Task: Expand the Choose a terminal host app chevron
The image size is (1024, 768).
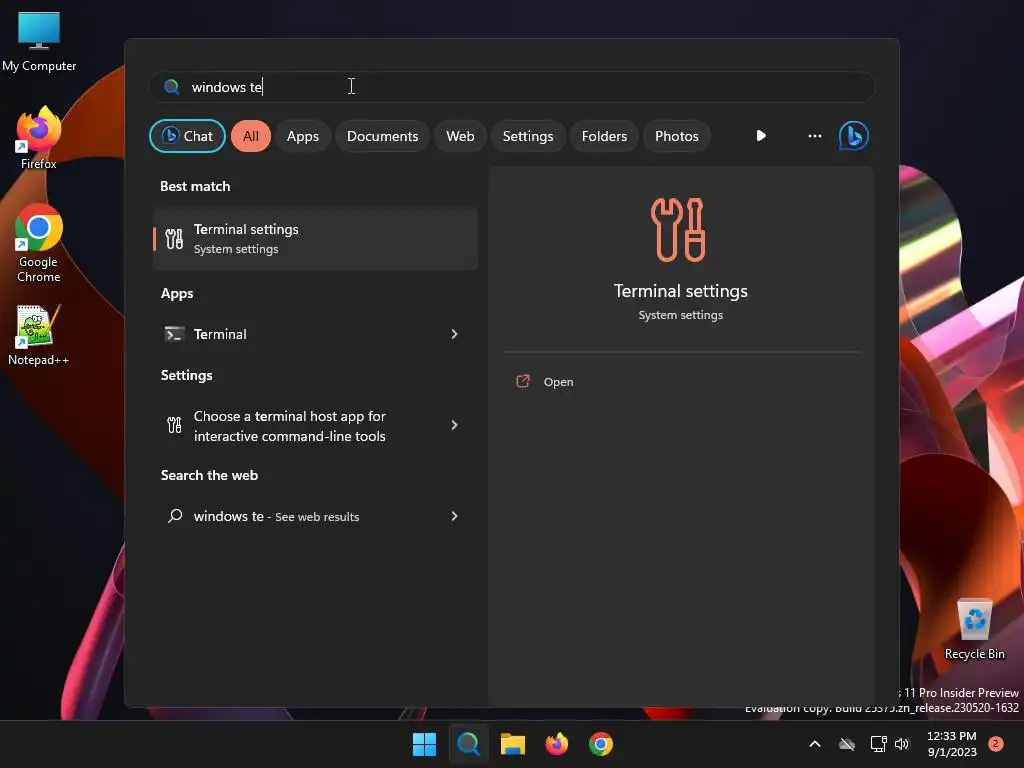Action: tap(455, 425)
